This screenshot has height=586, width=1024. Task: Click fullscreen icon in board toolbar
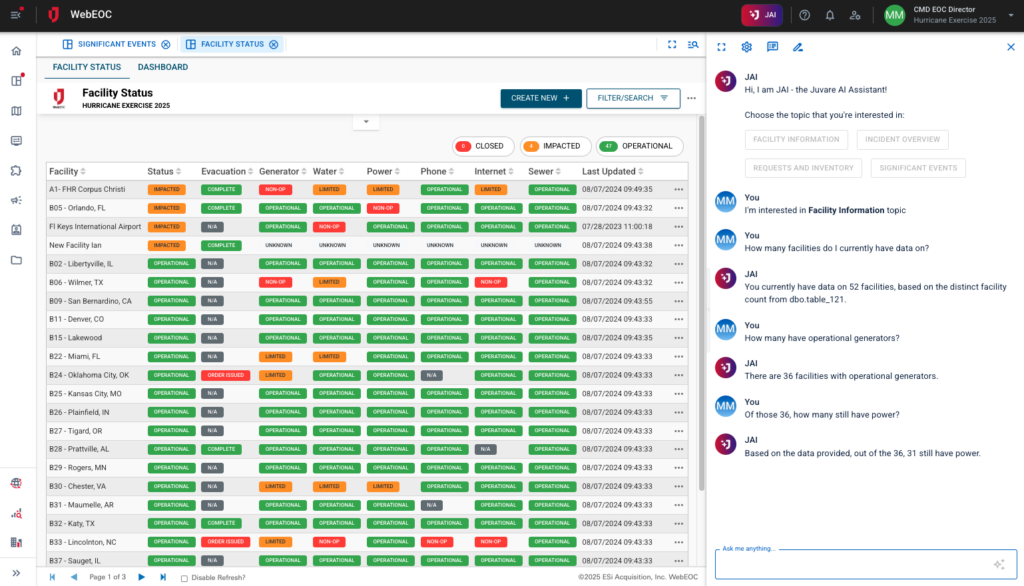[x=672, y=44]
